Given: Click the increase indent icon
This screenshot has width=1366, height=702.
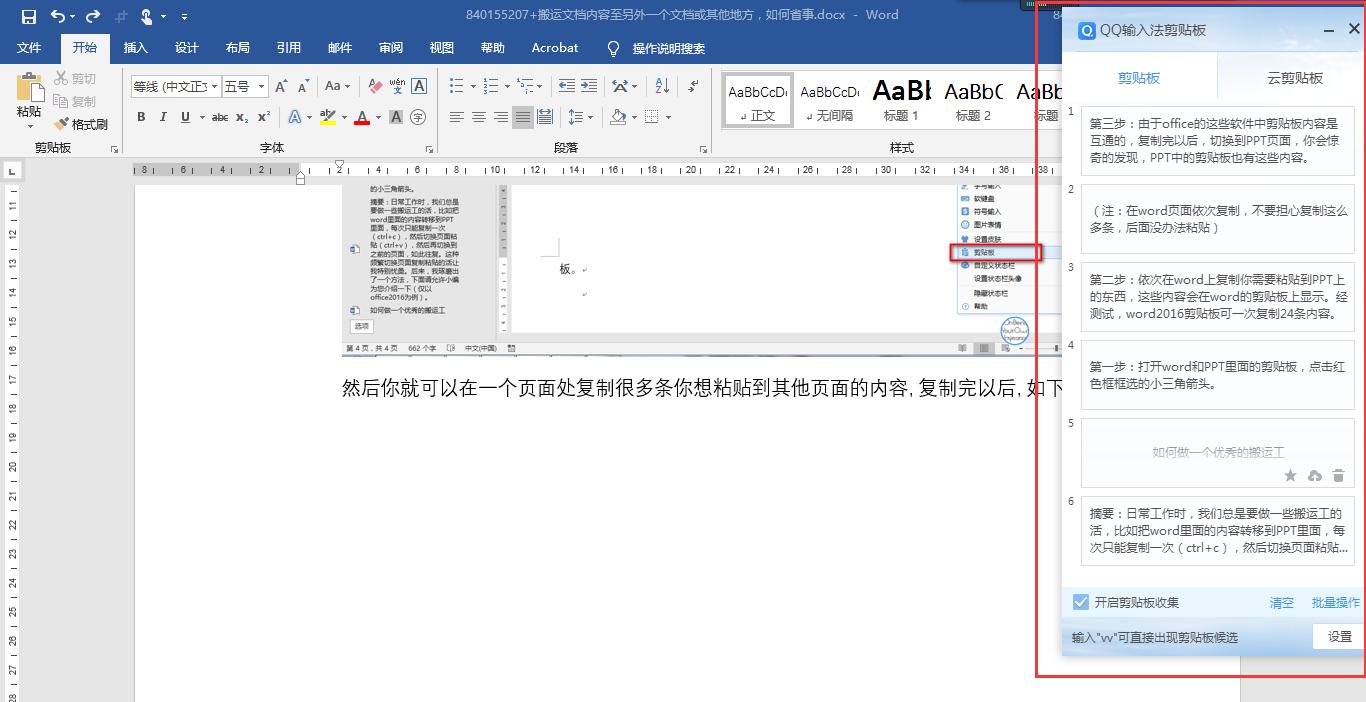Looking at the screenshot, I should pos(589,86).
